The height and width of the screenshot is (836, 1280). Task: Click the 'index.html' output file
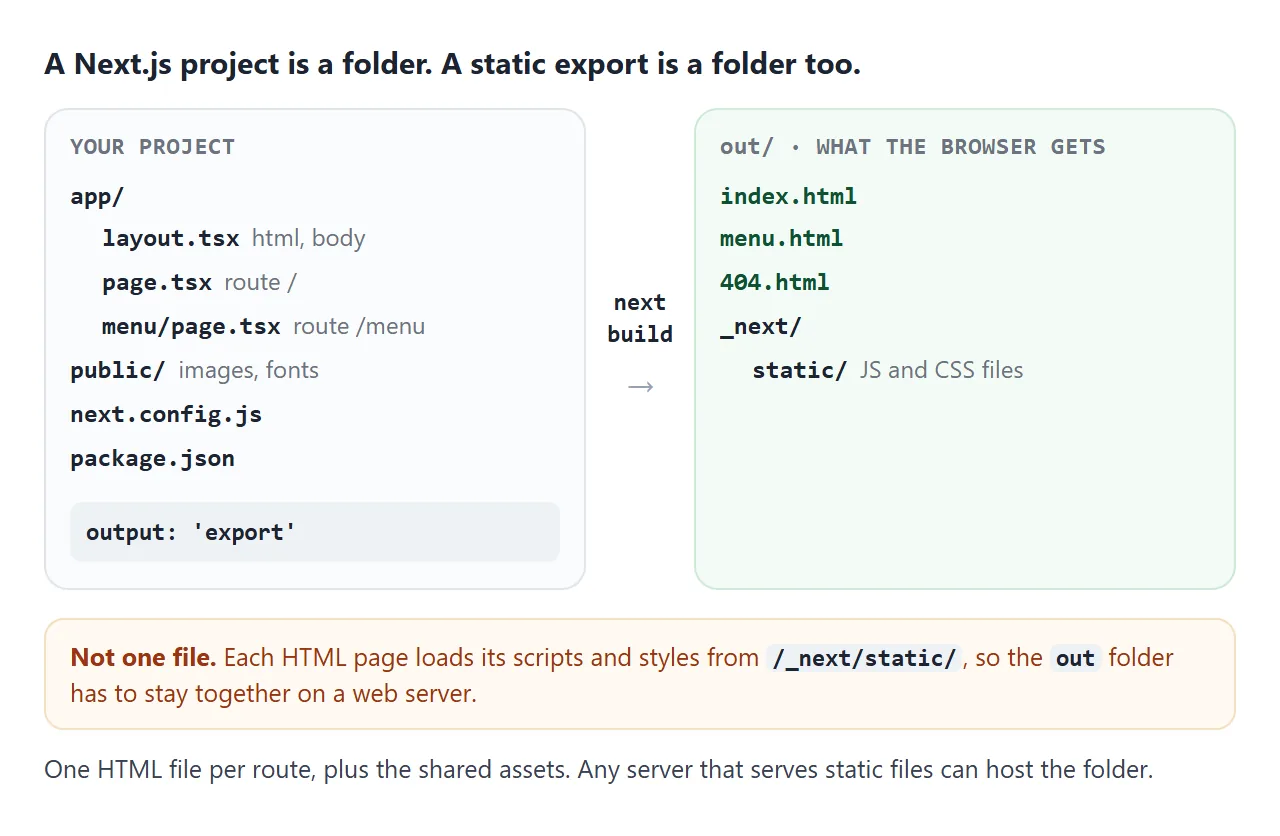788,196
